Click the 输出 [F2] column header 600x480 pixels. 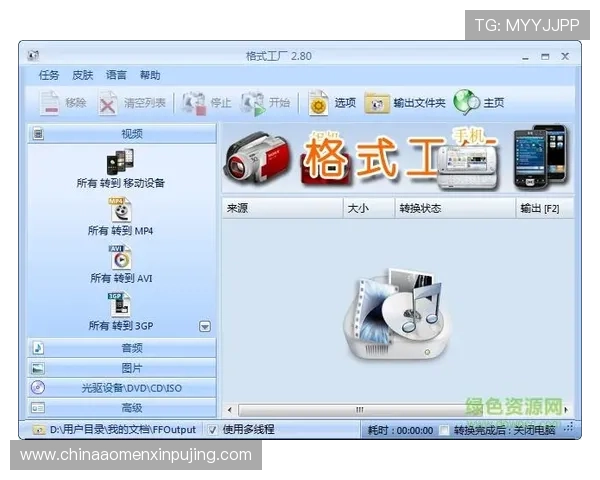point(545,208)
